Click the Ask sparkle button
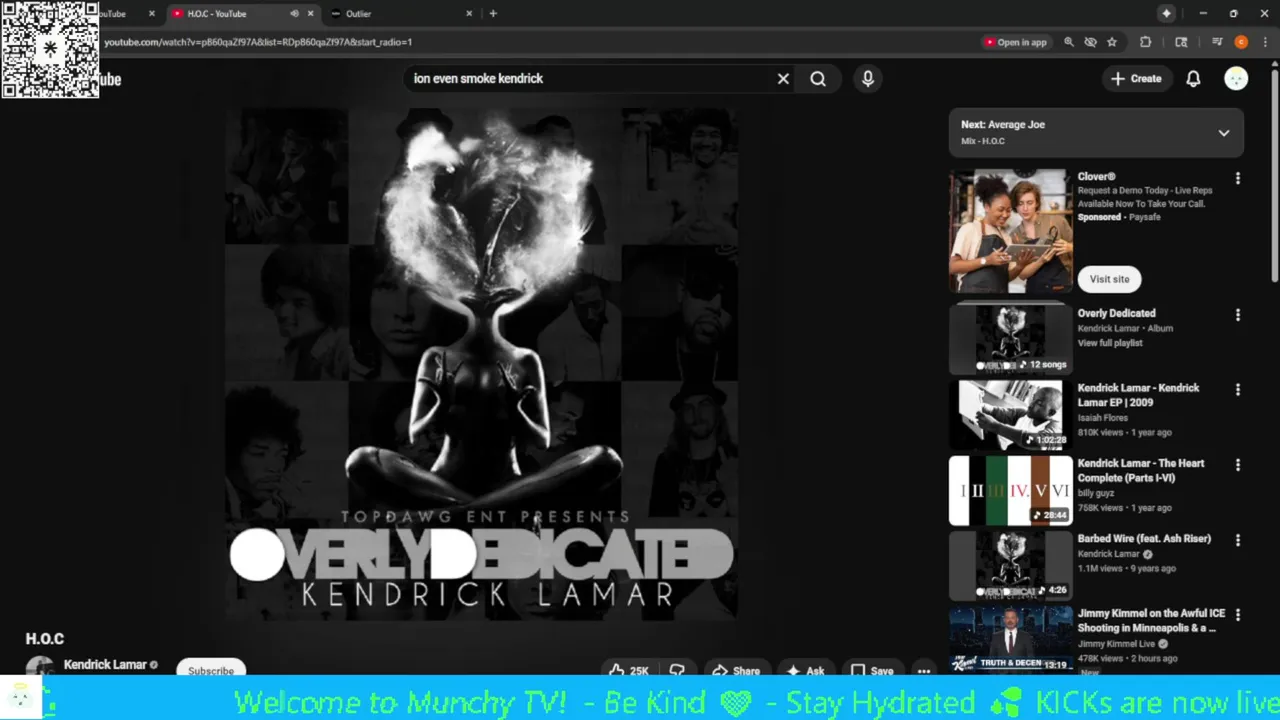Viewport: 1280px width, 720px height. 805,669
